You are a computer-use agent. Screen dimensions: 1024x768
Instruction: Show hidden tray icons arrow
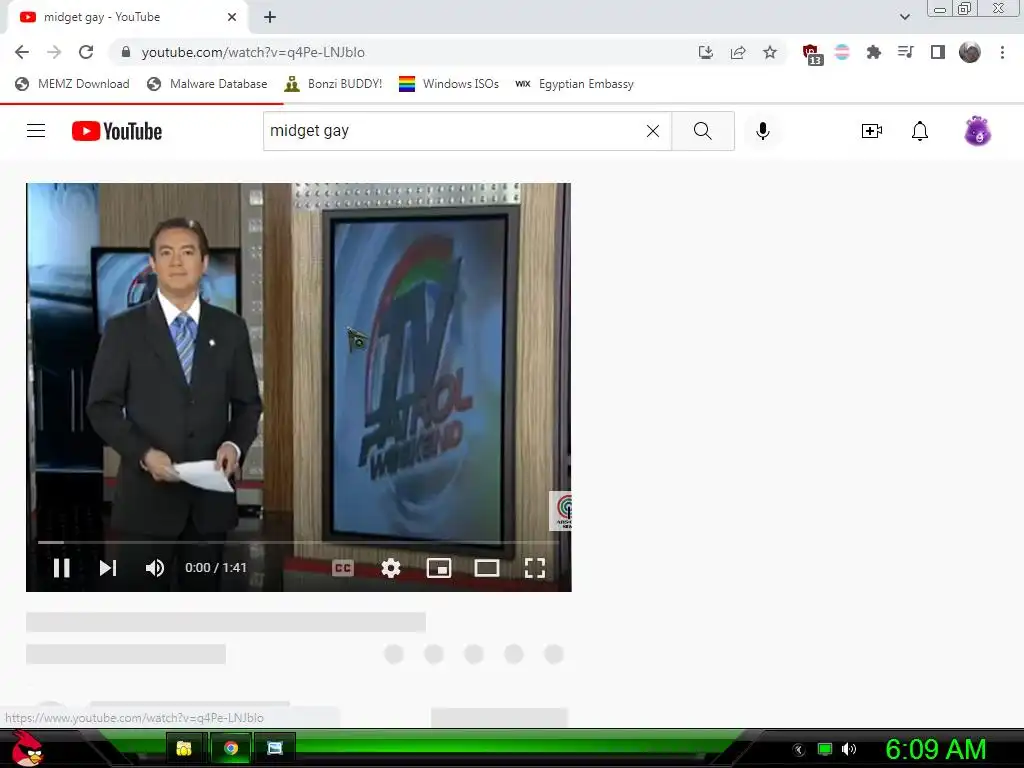click(x=798, y=750)
